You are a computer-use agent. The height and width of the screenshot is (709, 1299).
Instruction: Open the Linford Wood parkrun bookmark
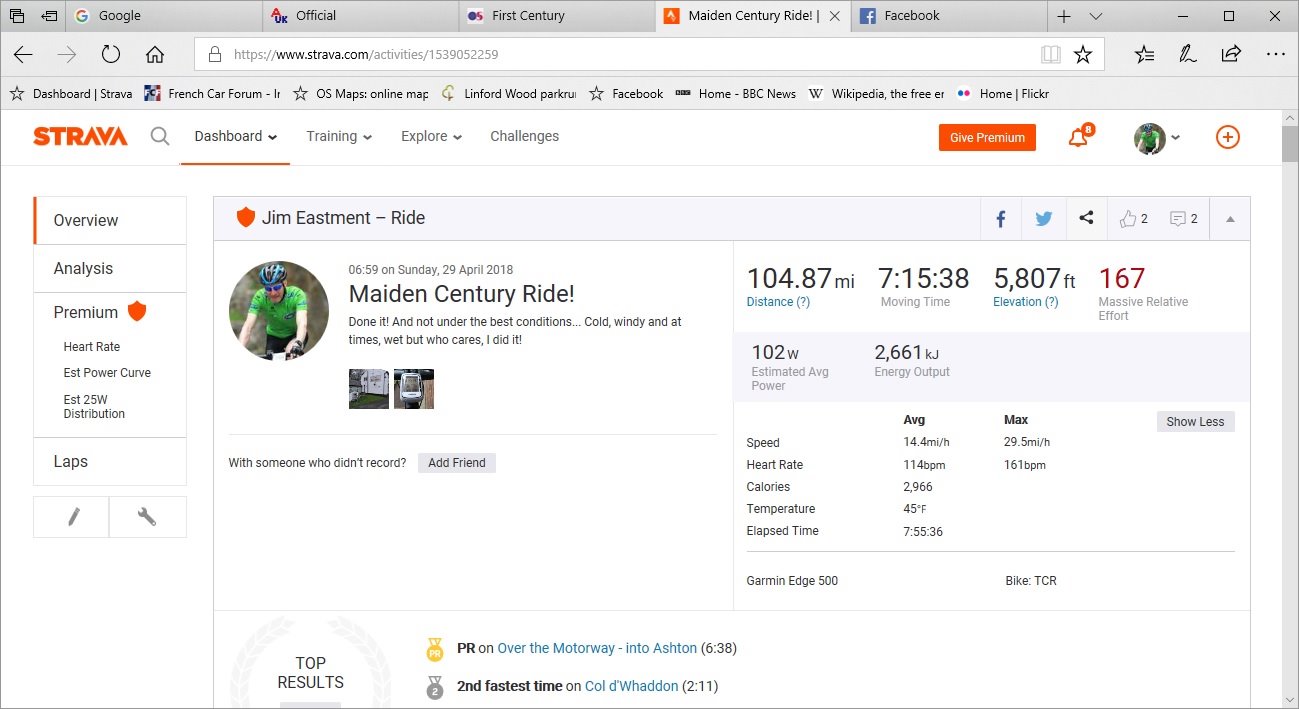click(508, 93)
